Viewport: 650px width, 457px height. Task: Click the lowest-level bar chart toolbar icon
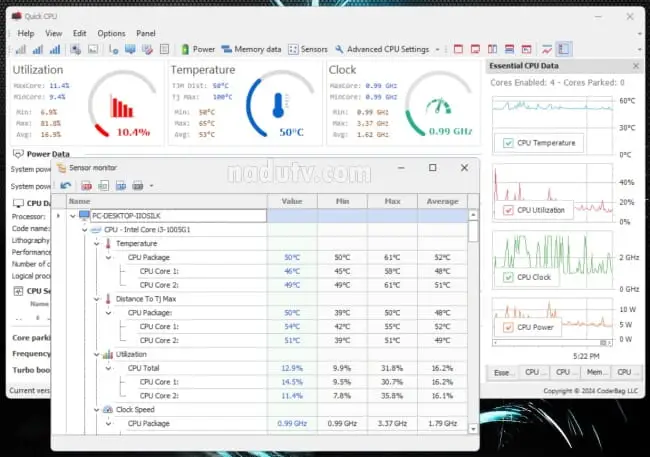[x=20, y=49]
